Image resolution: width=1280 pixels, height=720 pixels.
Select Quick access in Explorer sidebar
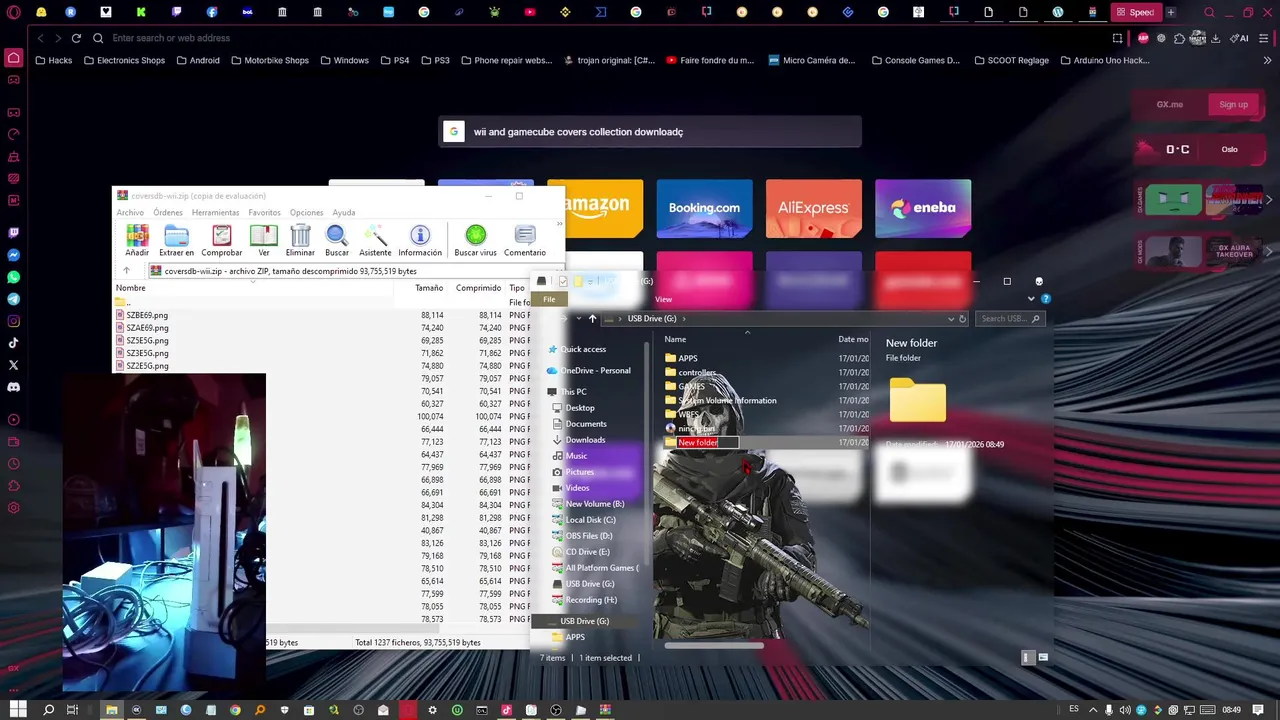(x=577, y=349)
